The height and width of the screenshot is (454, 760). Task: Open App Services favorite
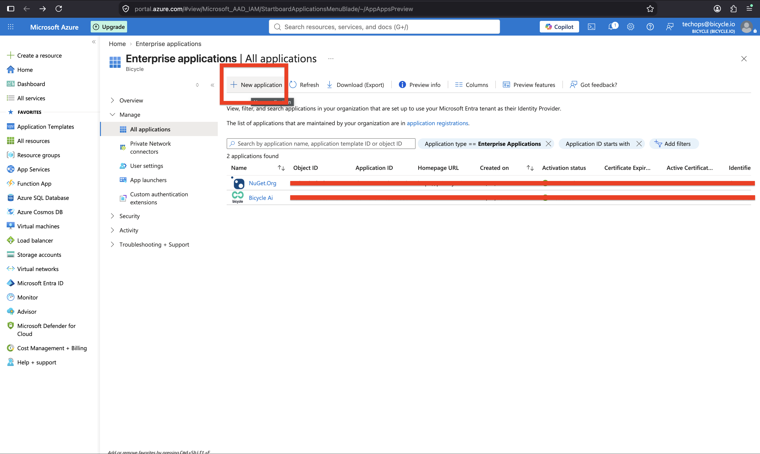coord(28,169)
